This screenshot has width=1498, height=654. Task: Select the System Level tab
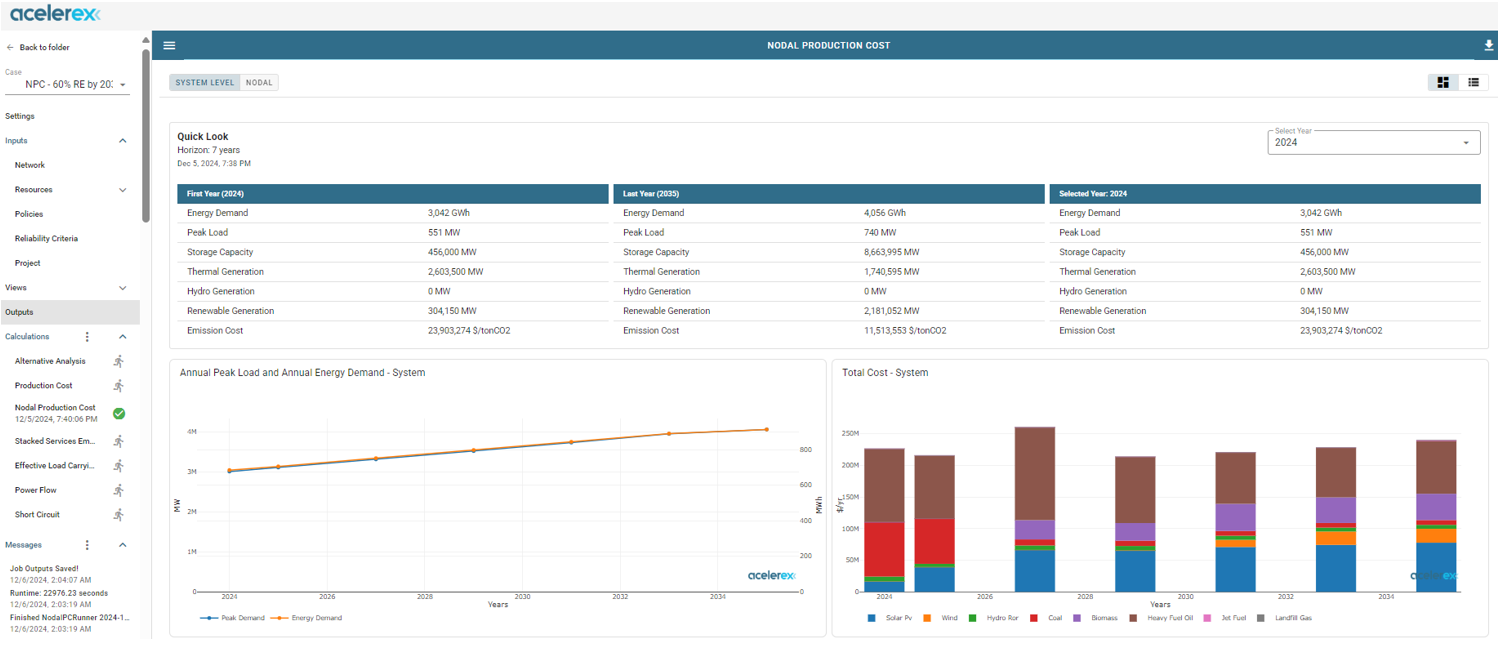click(x=205, y=83)
